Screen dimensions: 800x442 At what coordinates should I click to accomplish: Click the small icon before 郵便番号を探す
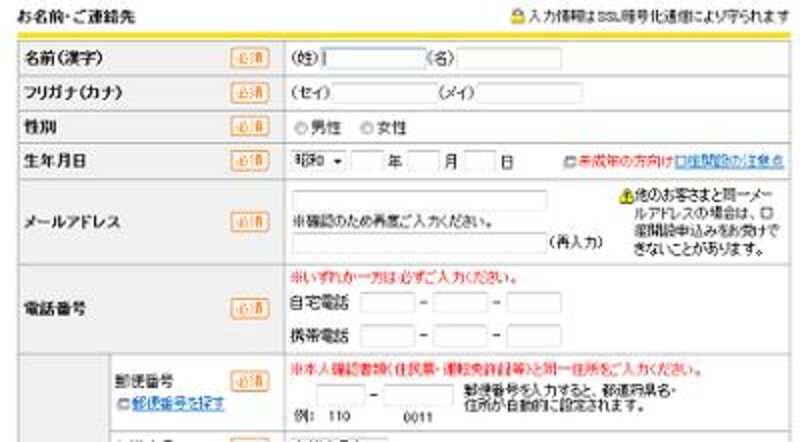point(123,404)
